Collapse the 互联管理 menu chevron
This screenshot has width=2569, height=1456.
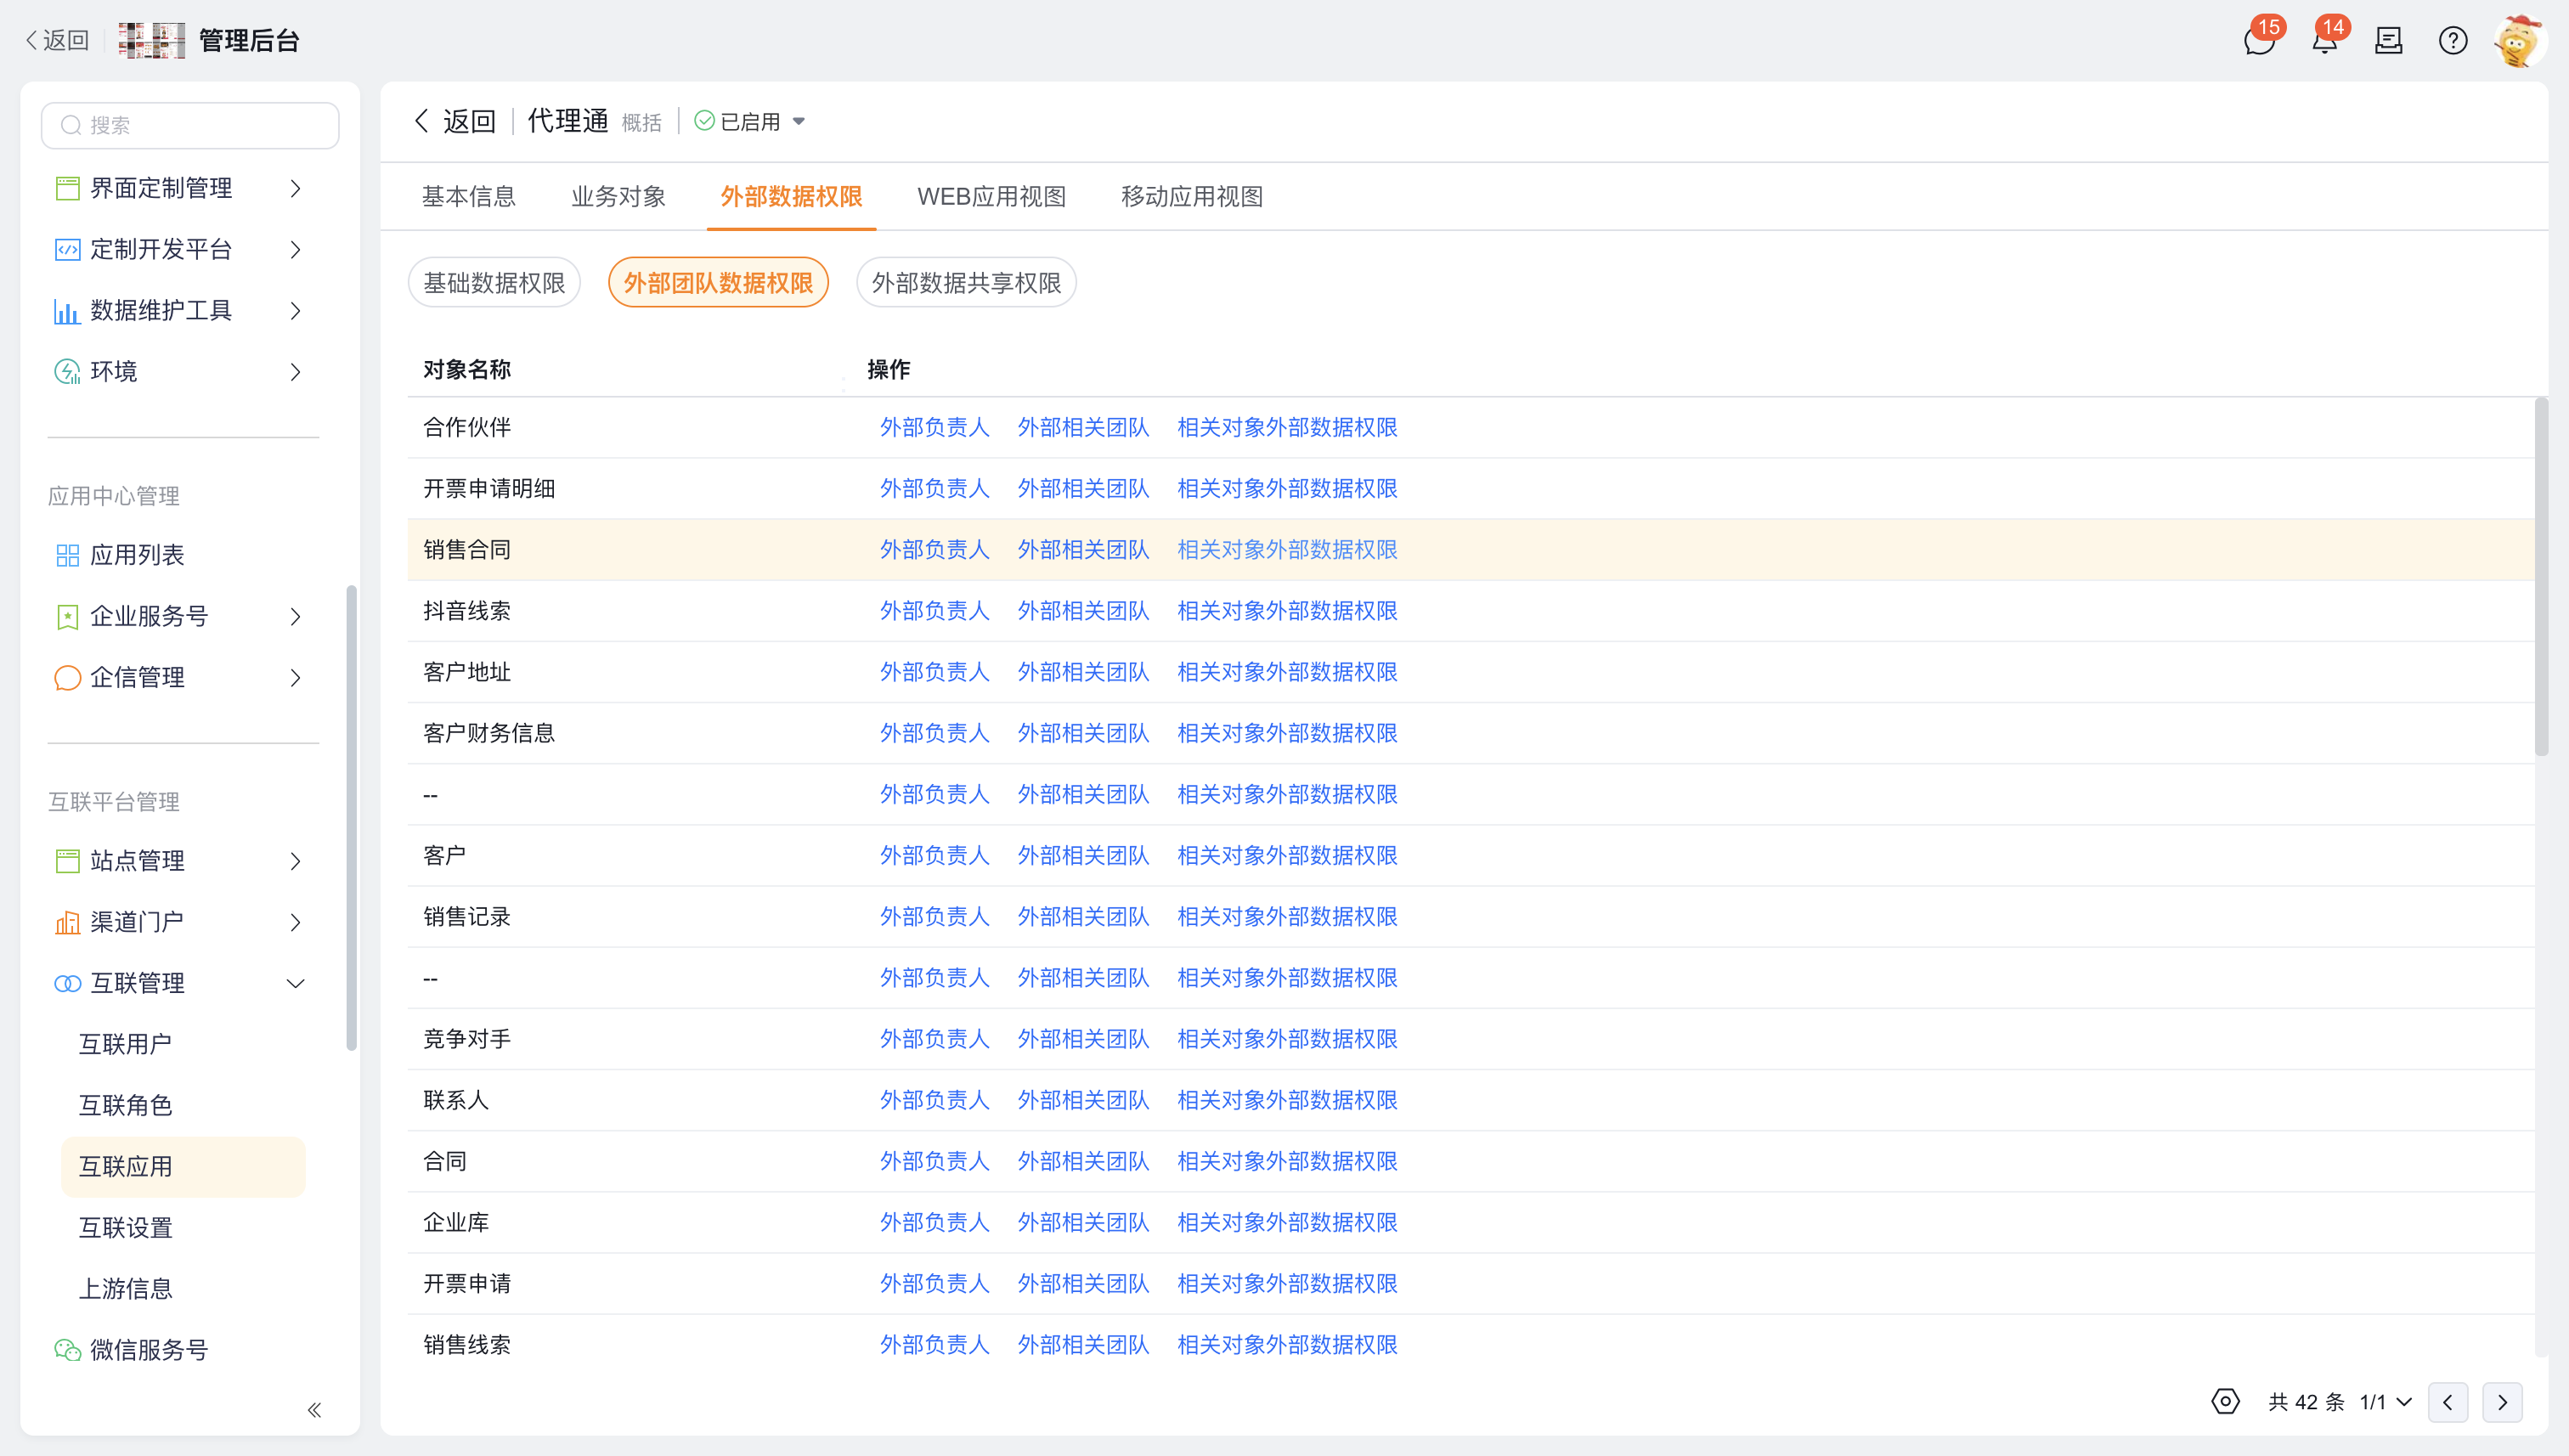click(x=295, y=983)
